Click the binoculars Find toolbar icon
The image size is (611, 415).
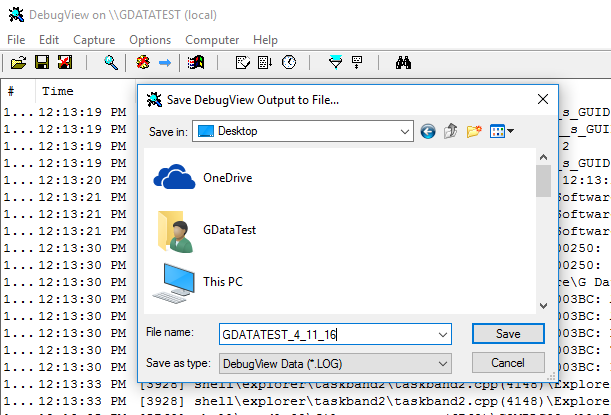click(403, 62)
